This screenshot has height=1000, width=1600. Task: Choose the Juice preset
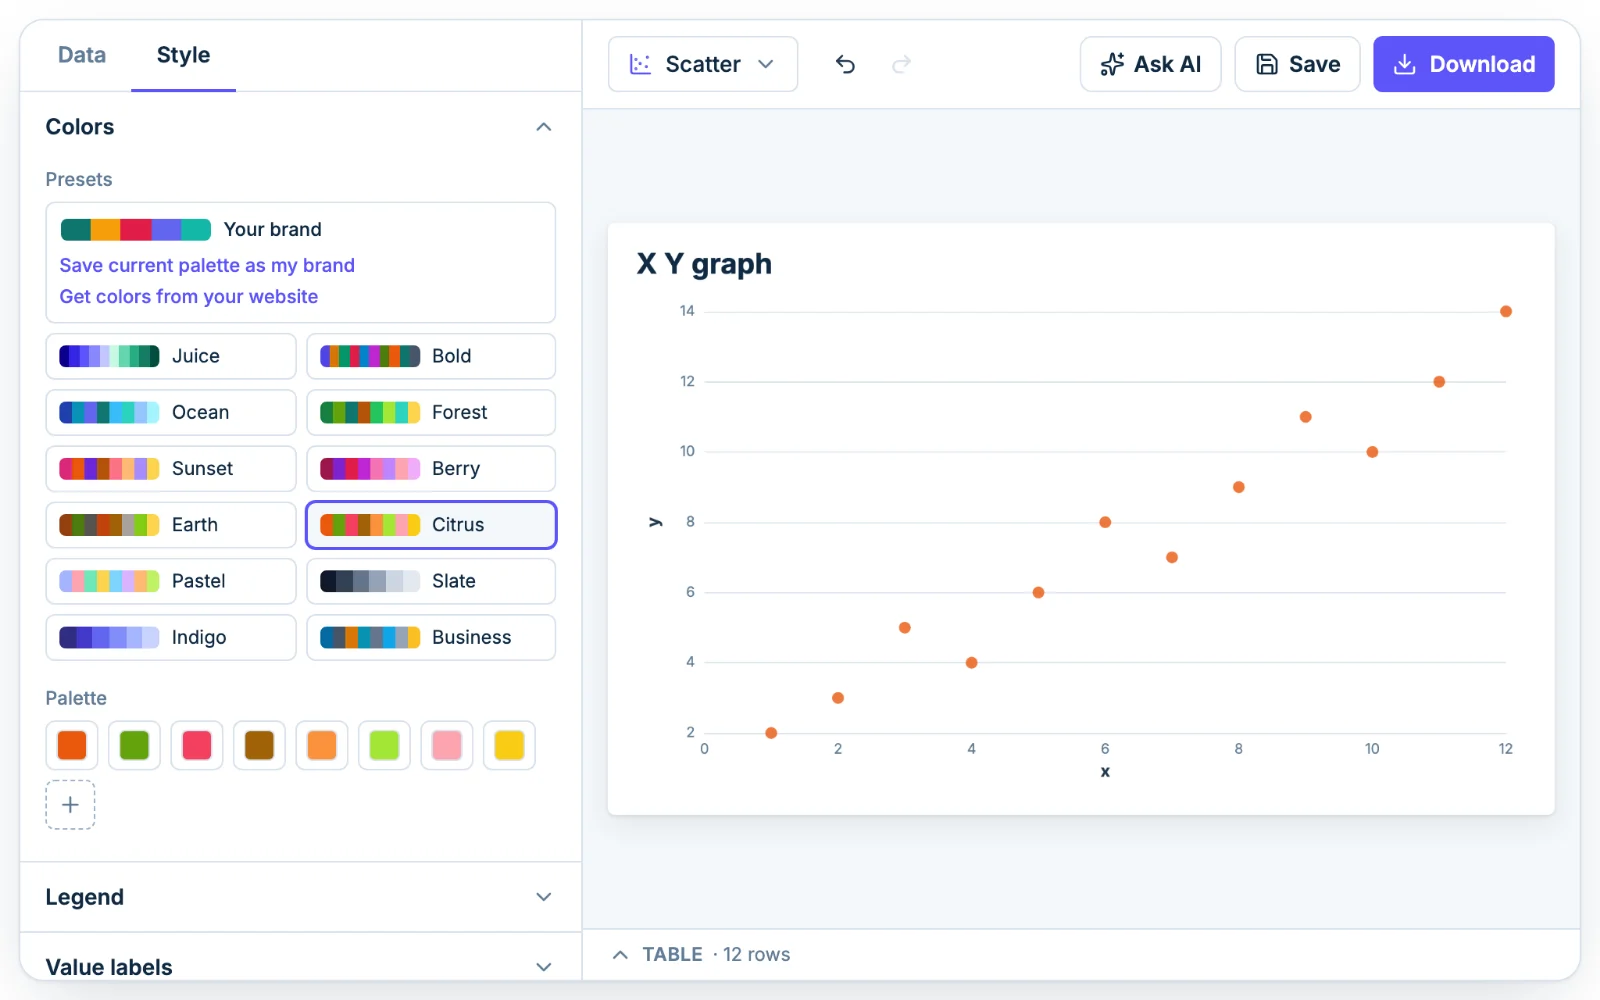click(x=171, y=356)
